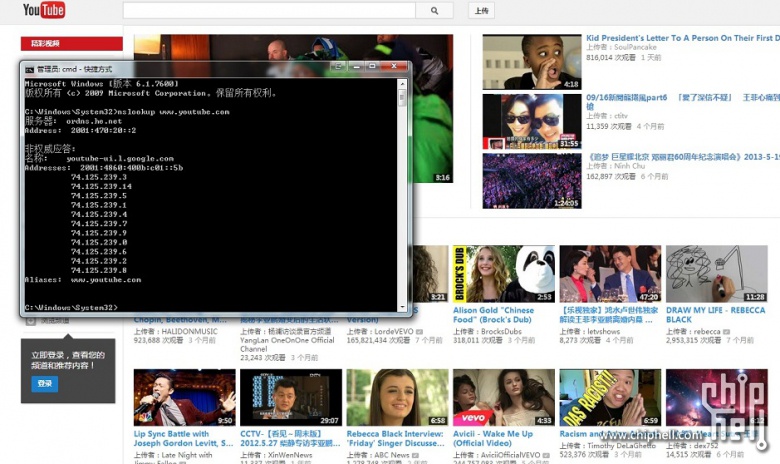
Task: Open the Draw My Life sketch thumbnail
Action: [717, 274]
